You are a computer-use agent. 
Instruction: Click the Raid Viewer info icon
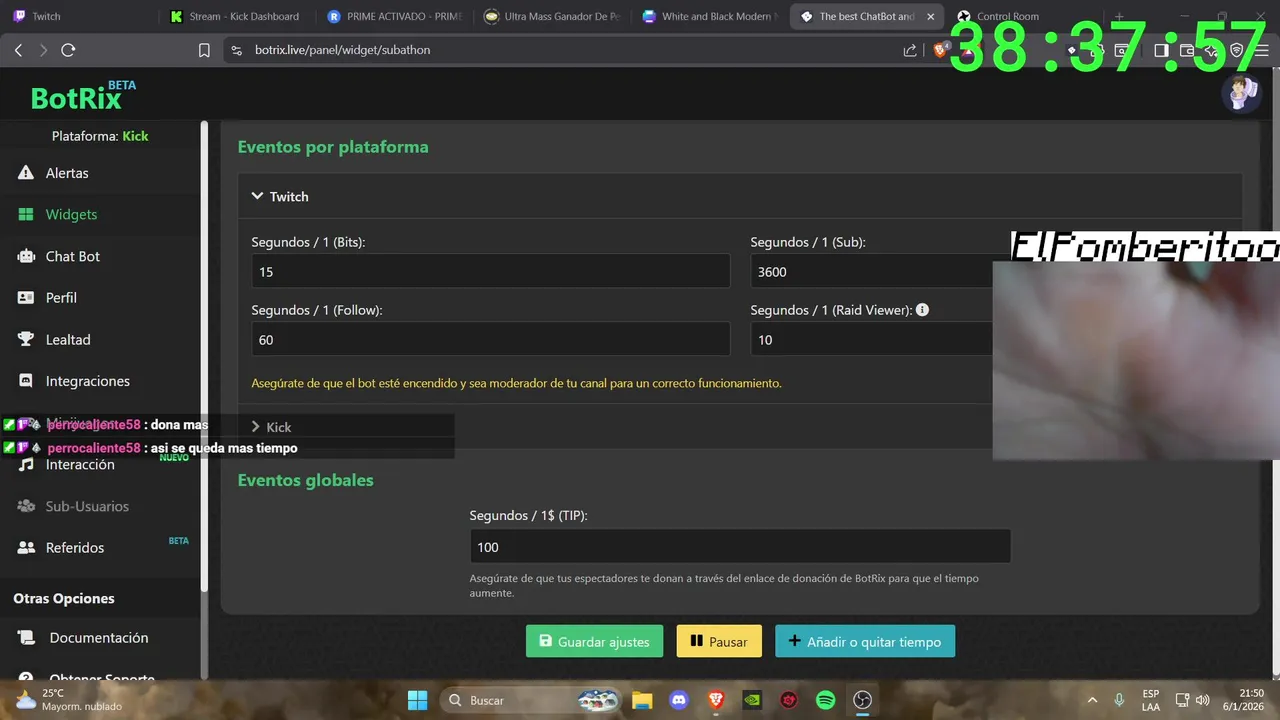click(x=922, y=310)
